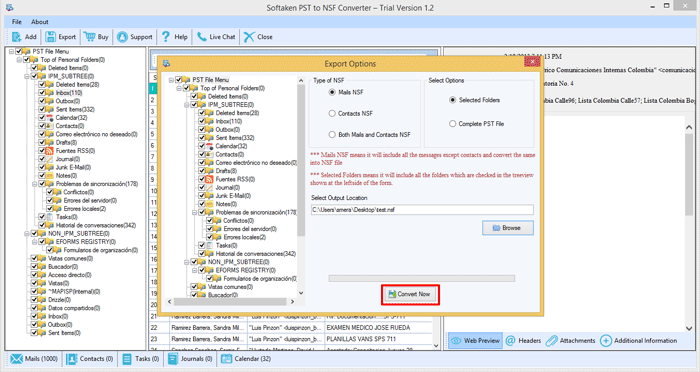Click the conversion progress bar

pos(421,278)
